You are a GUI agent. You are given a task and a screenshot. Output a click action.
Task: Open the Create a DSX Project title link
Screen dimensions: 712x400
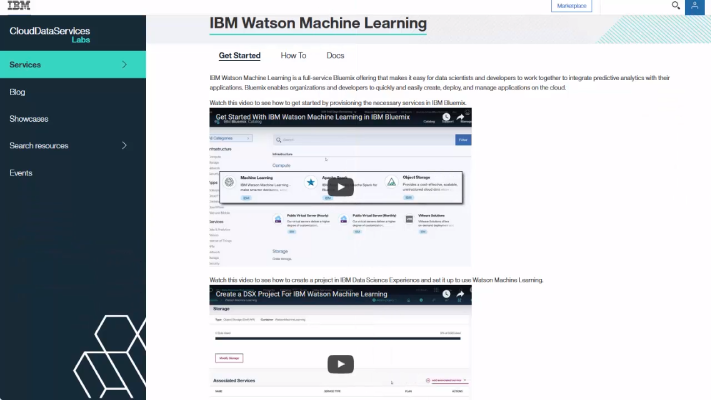(x=301, y=294)
